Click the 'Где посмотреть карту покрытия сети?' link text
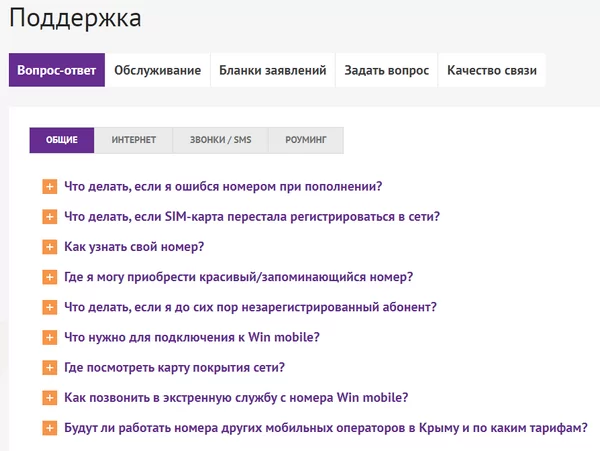 [x=174, y=368]
